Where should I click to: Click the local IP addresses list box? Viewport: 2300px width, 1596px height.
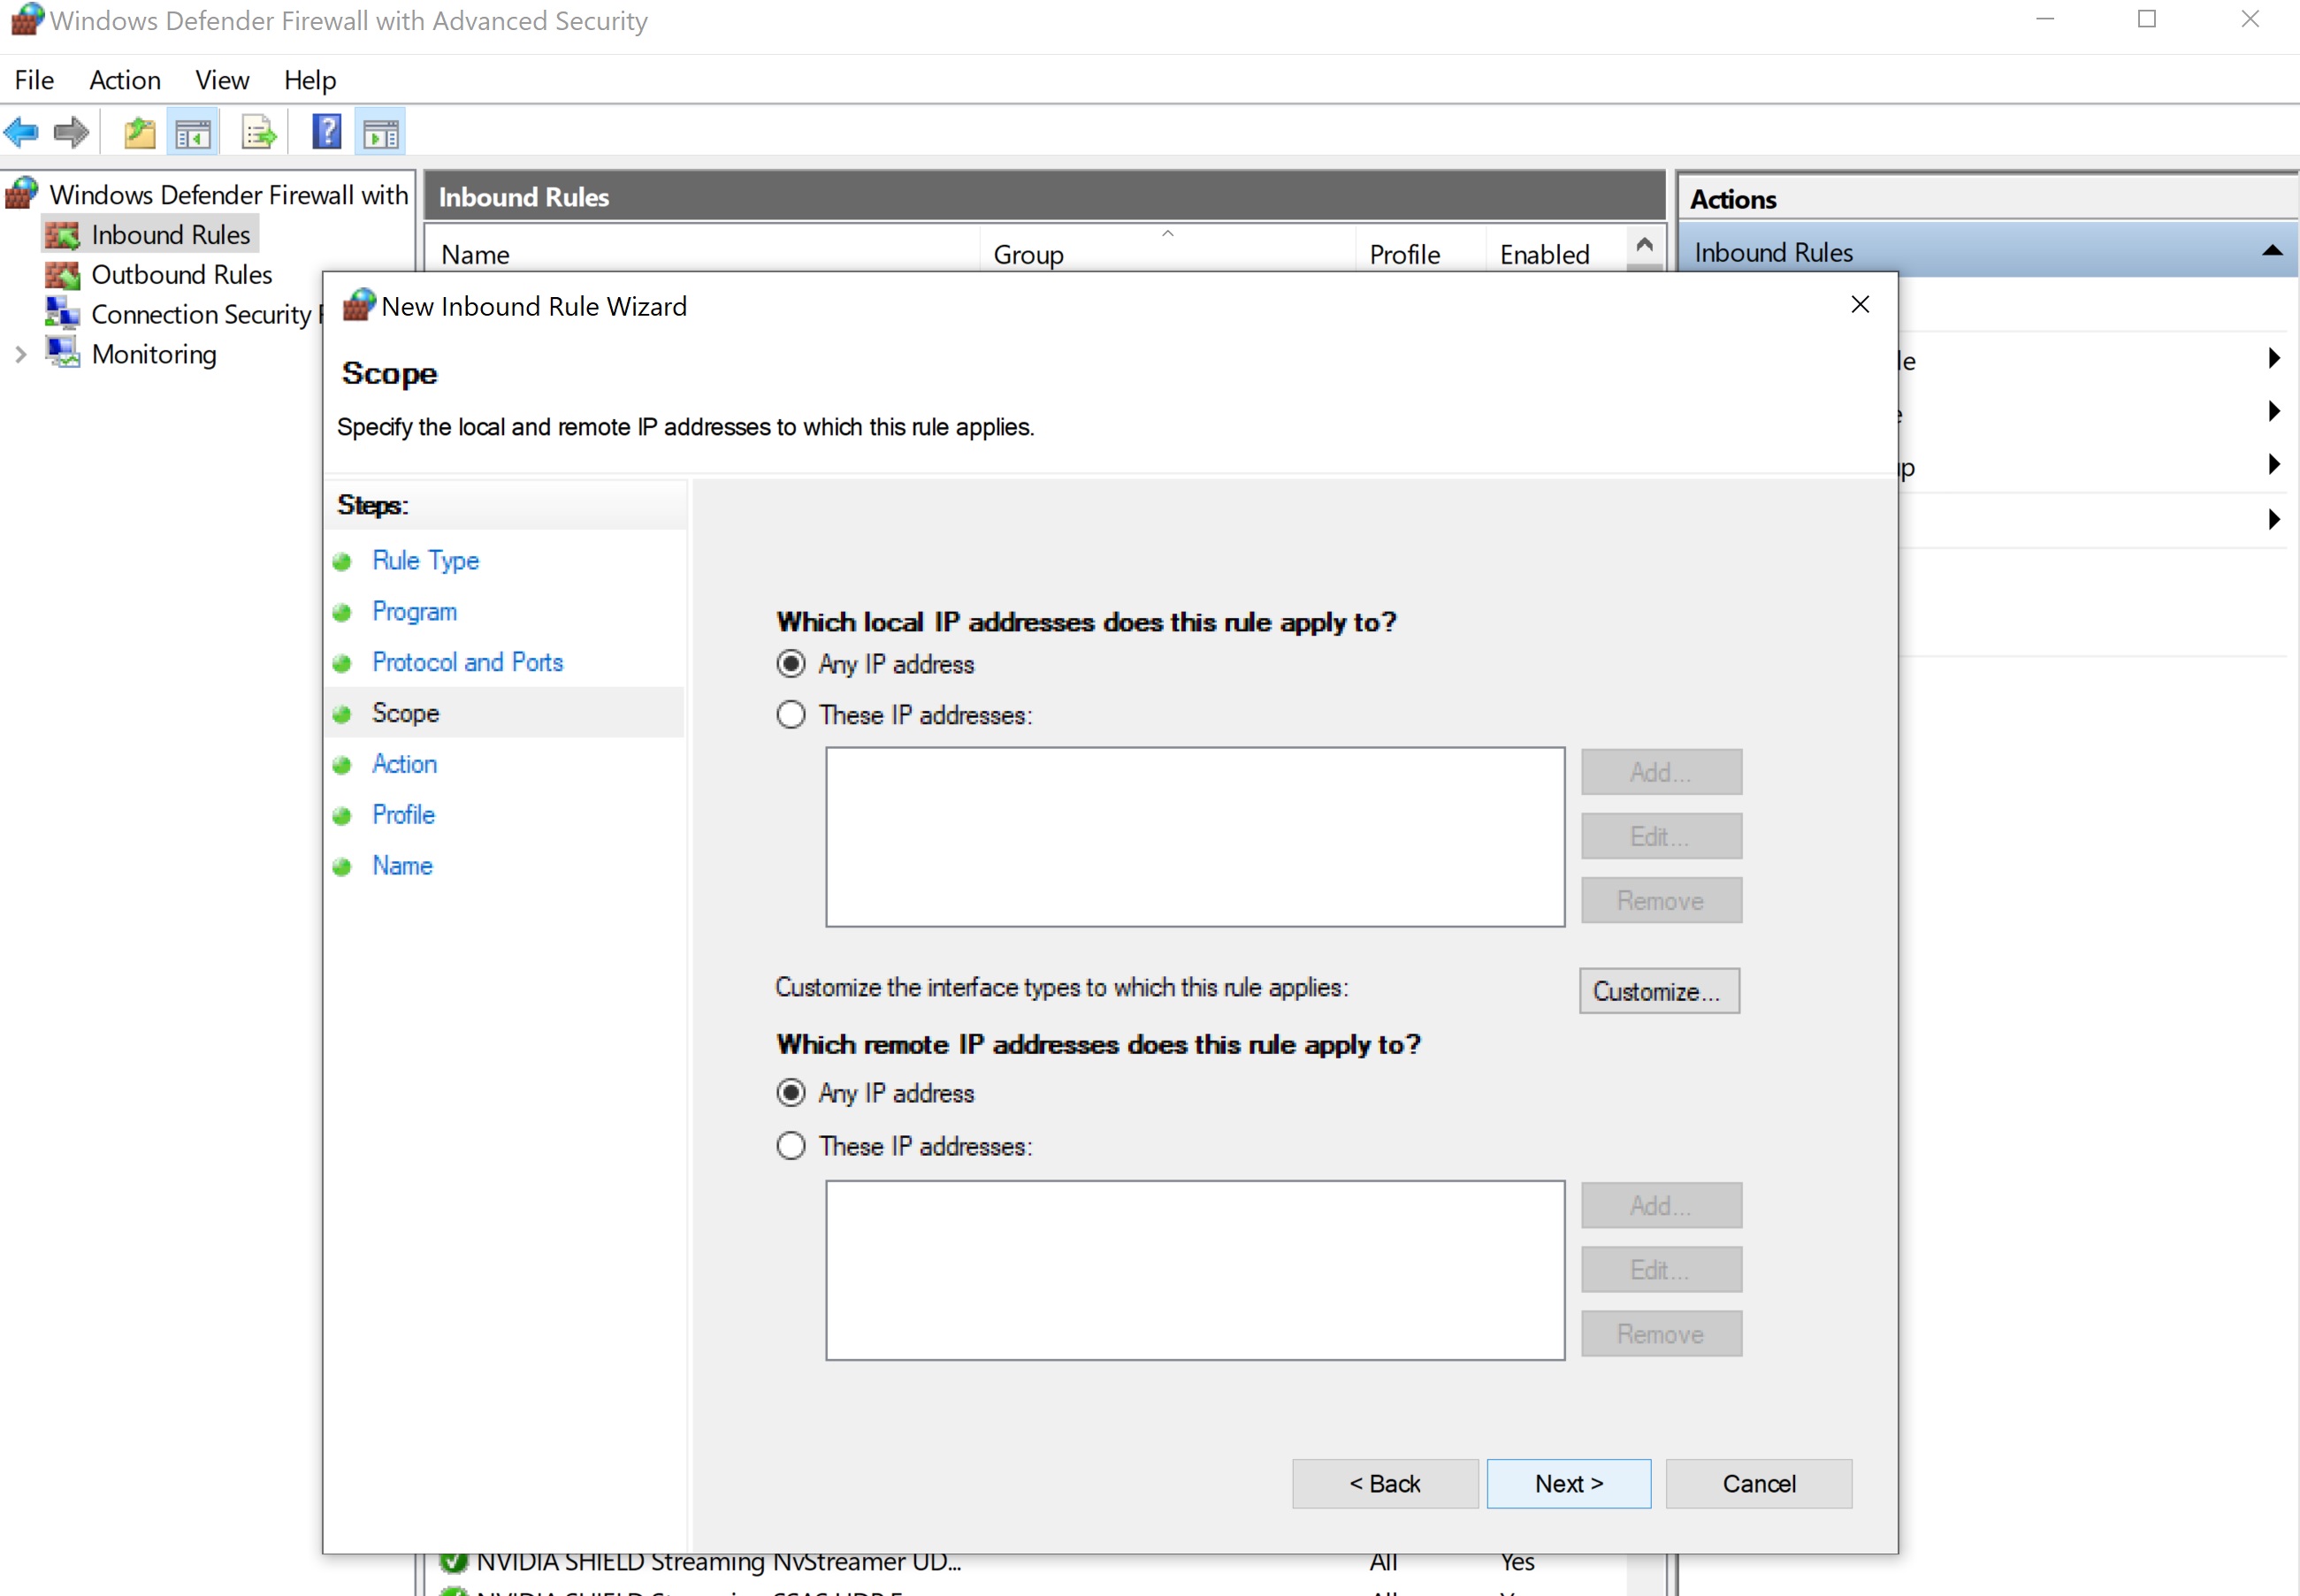coord(1194,837)
